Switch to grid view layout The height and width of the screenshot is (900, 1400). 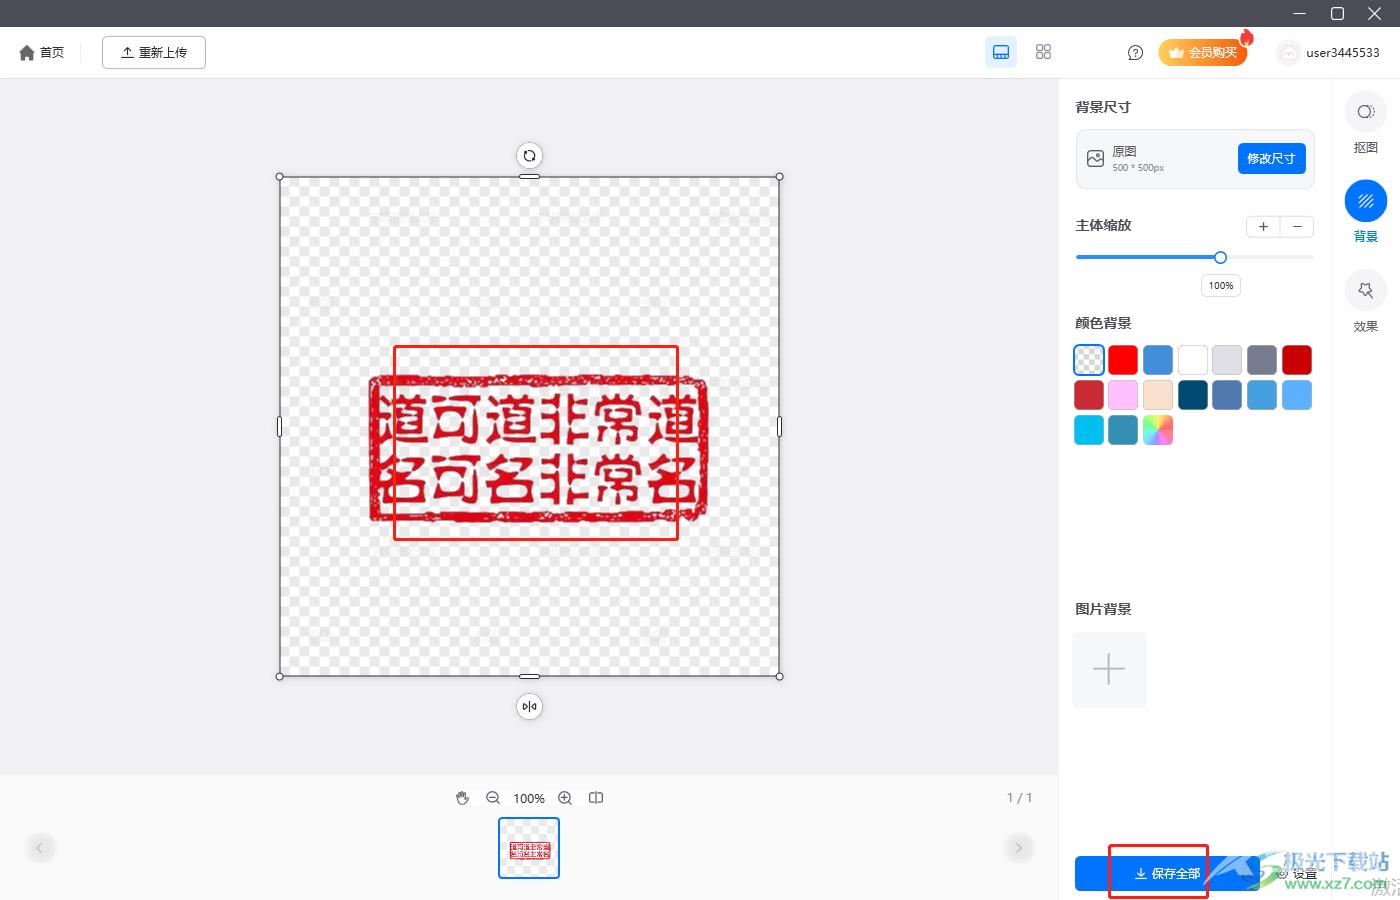pos(1043,52)
